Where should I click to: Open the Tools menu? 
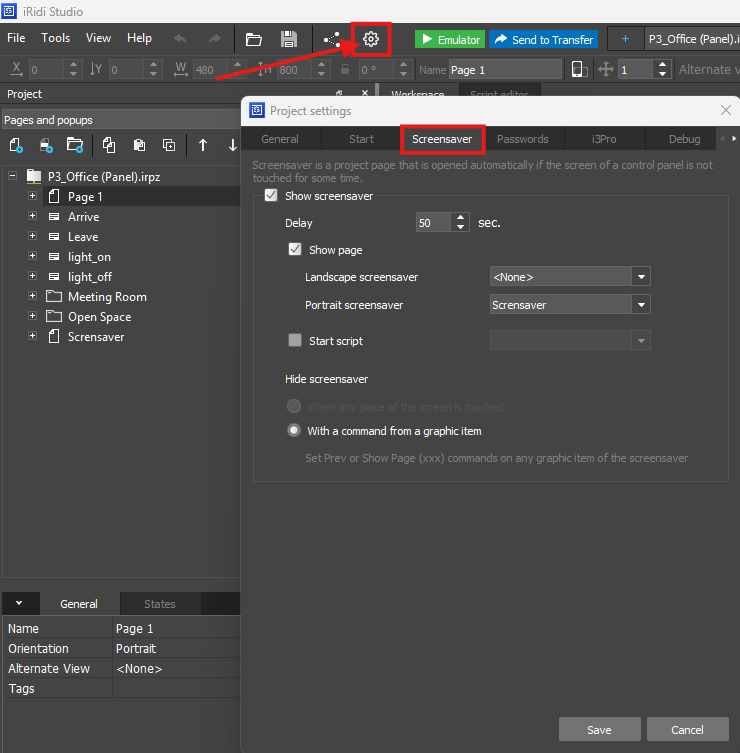56,38
